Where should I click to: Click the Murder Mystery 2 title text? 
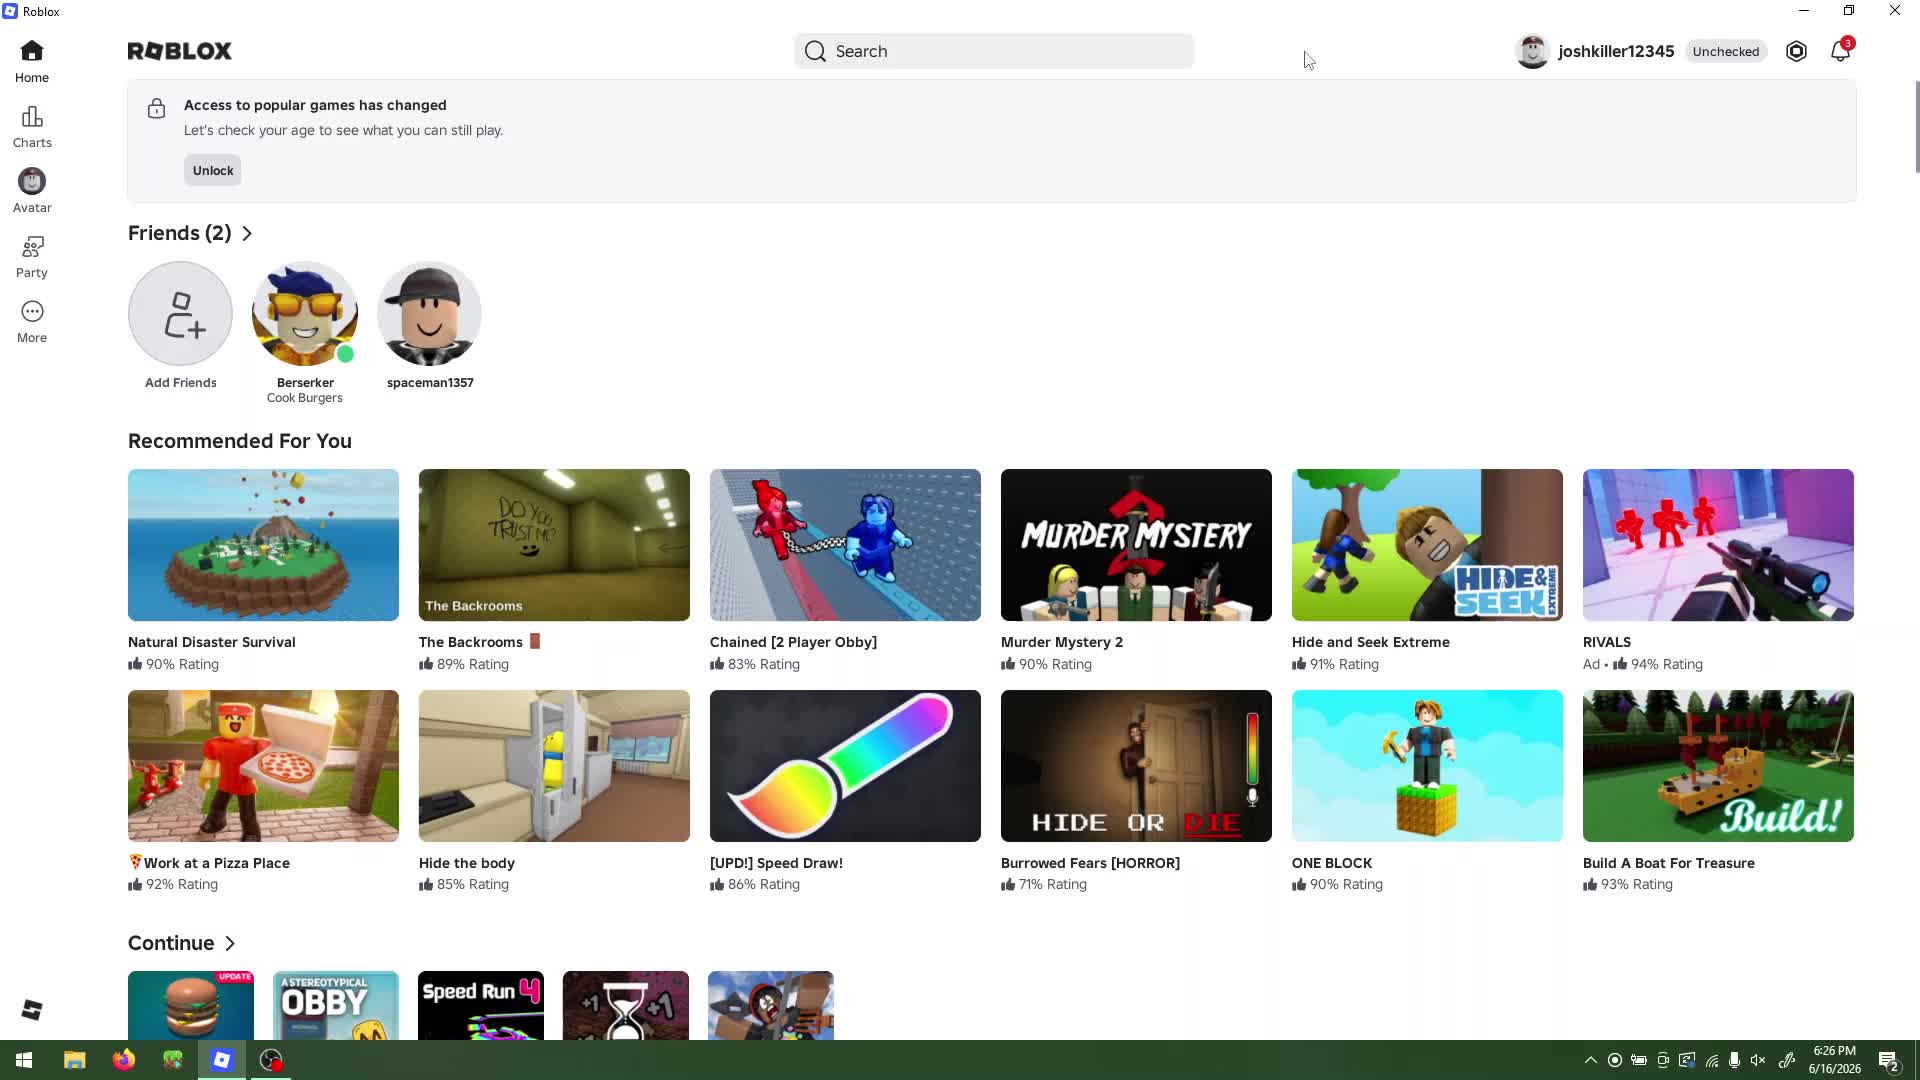[1062, 642]
